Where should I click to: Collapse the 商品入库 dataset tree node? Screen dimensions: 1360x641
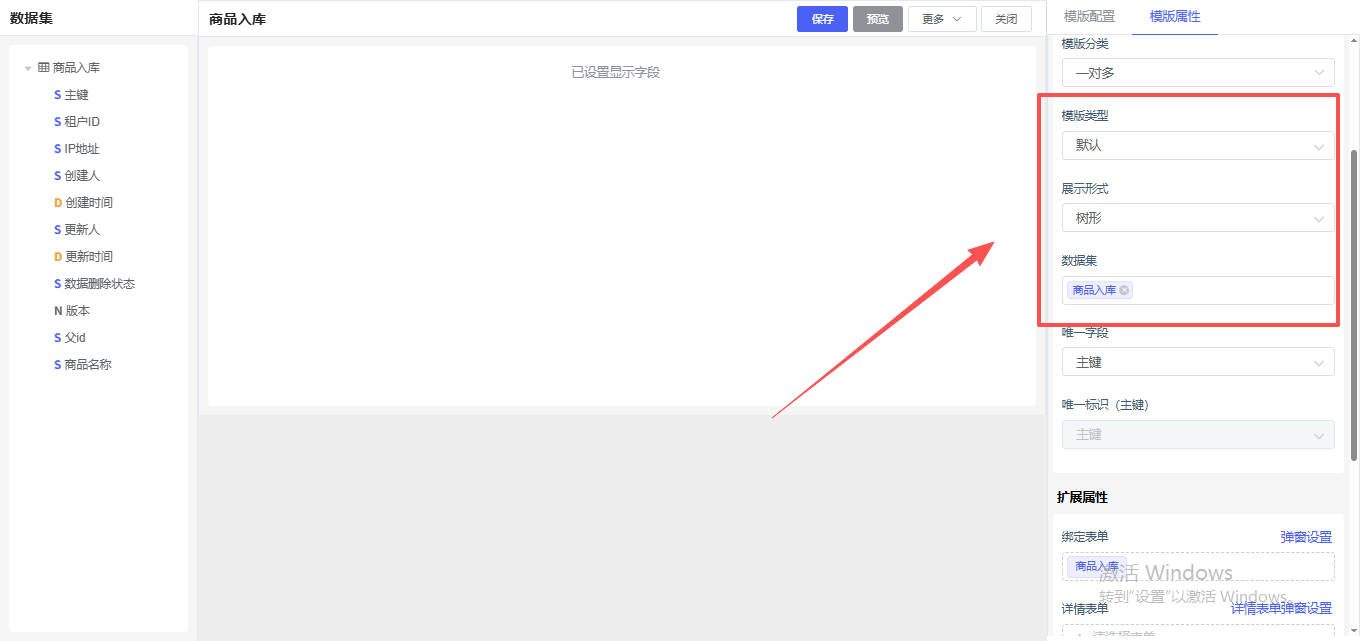[28, 68]
